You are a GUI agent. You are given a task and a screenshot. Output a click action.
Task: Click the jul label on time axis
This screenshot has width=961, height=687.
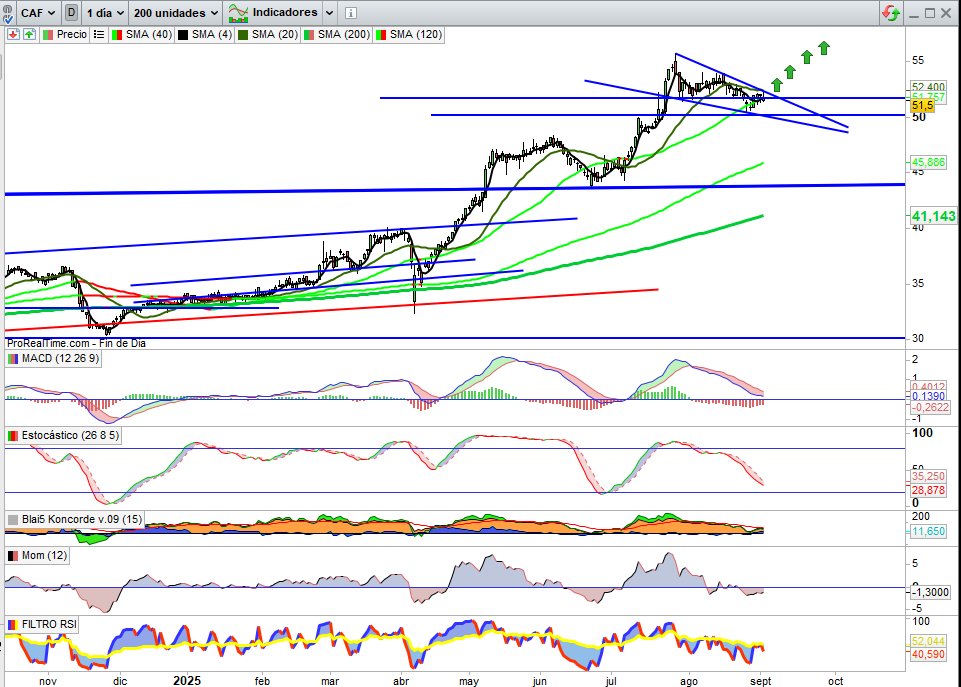610,681
